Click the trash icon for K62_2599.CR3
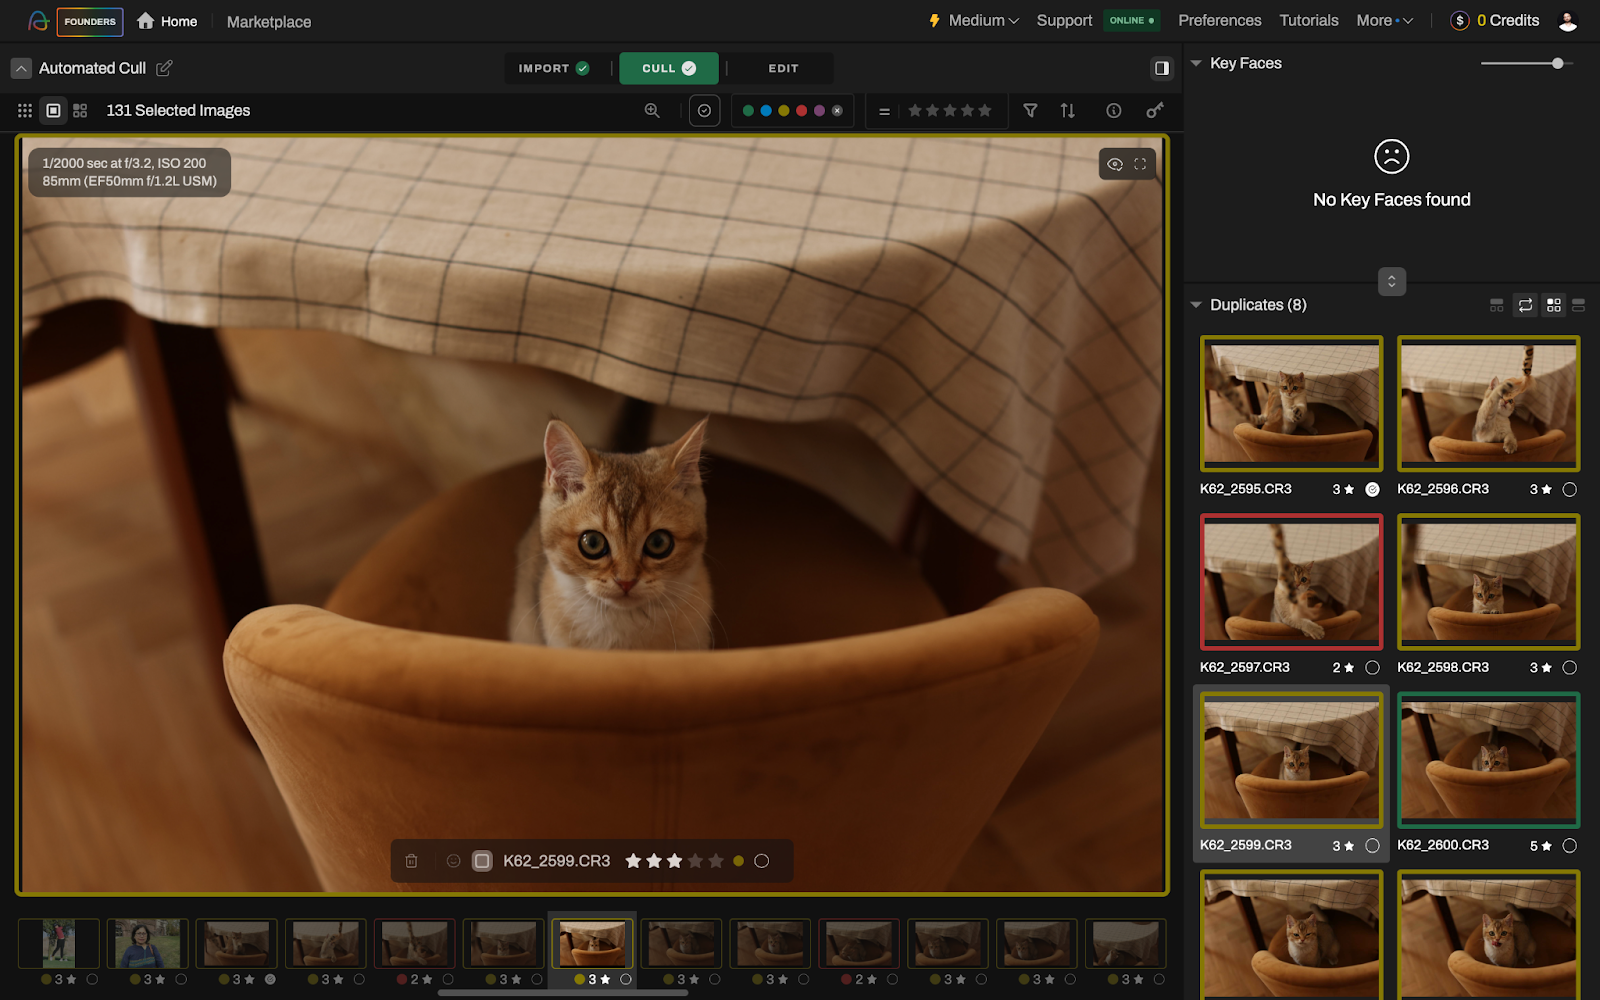 point(411,861)
